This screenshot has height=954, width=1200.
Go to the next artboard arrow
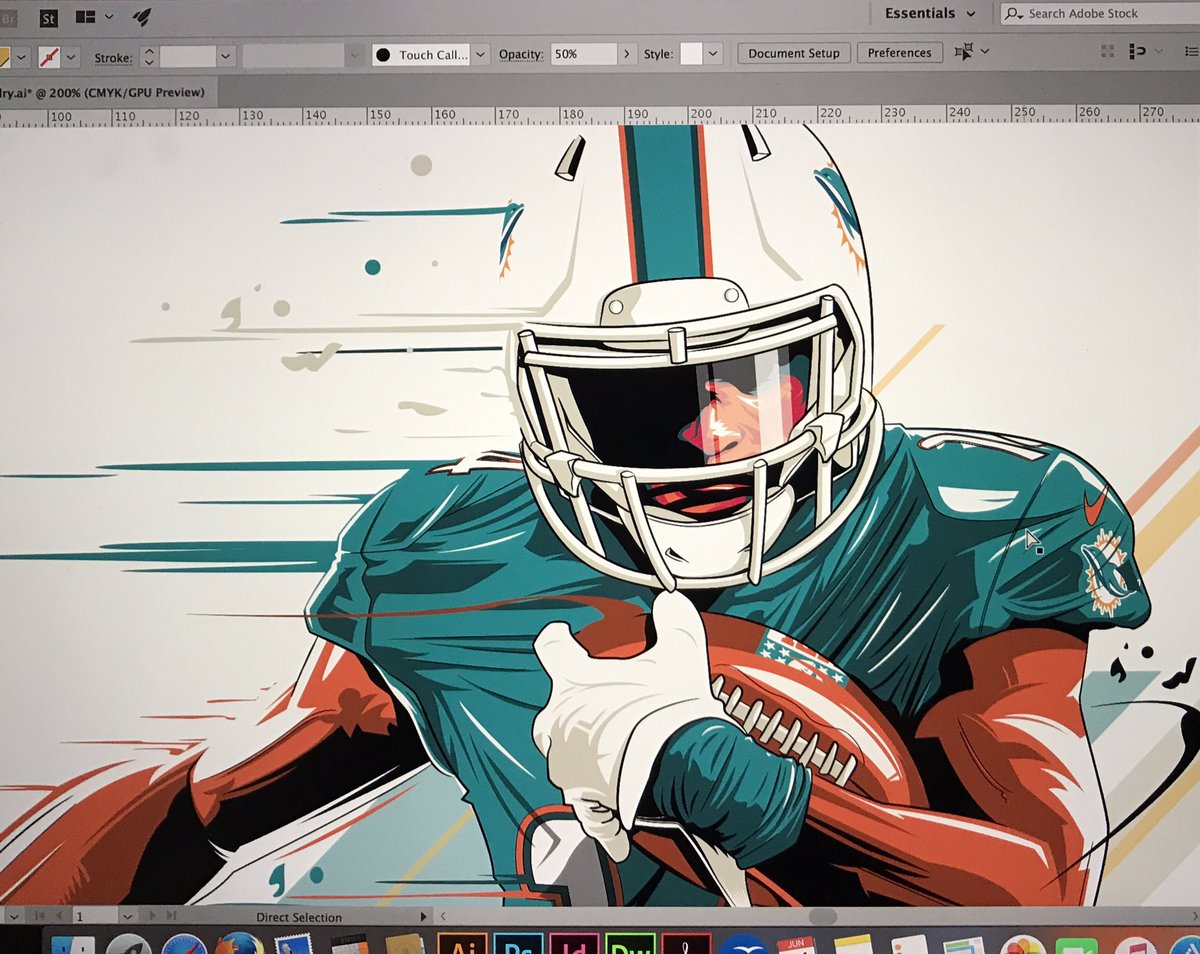pos(153,916)
